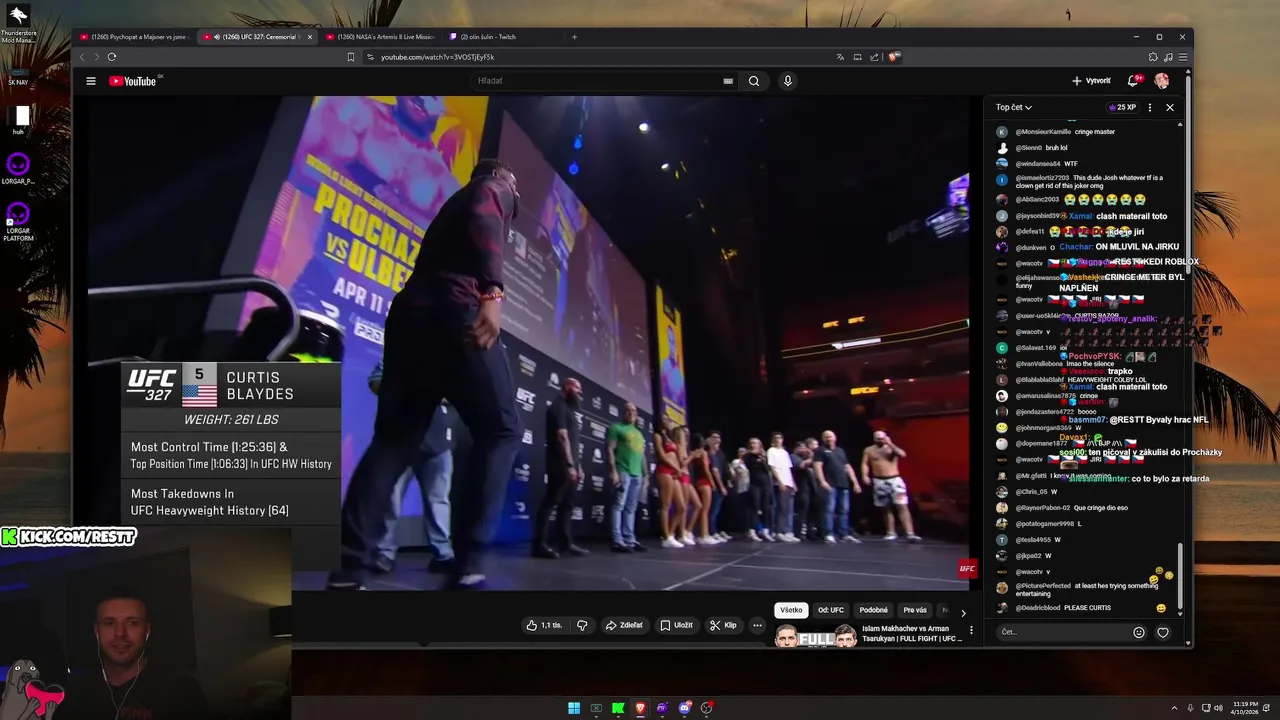
Task: Click the Brave browser taskbar icon
Action: click(640, 708)
